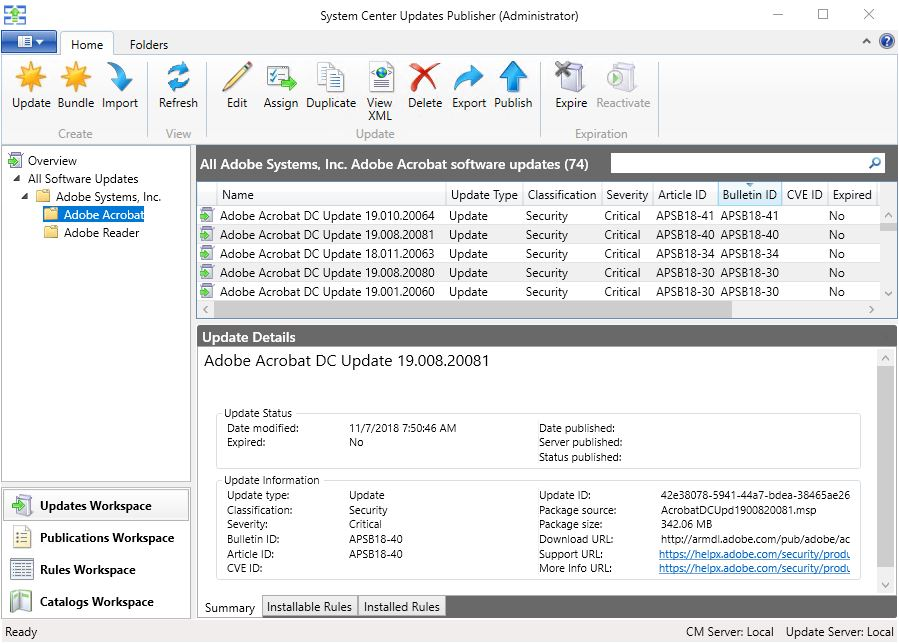Collapse the All Software Updates node
This screenshot has height=644, width=899.
(x=17, y=179)
